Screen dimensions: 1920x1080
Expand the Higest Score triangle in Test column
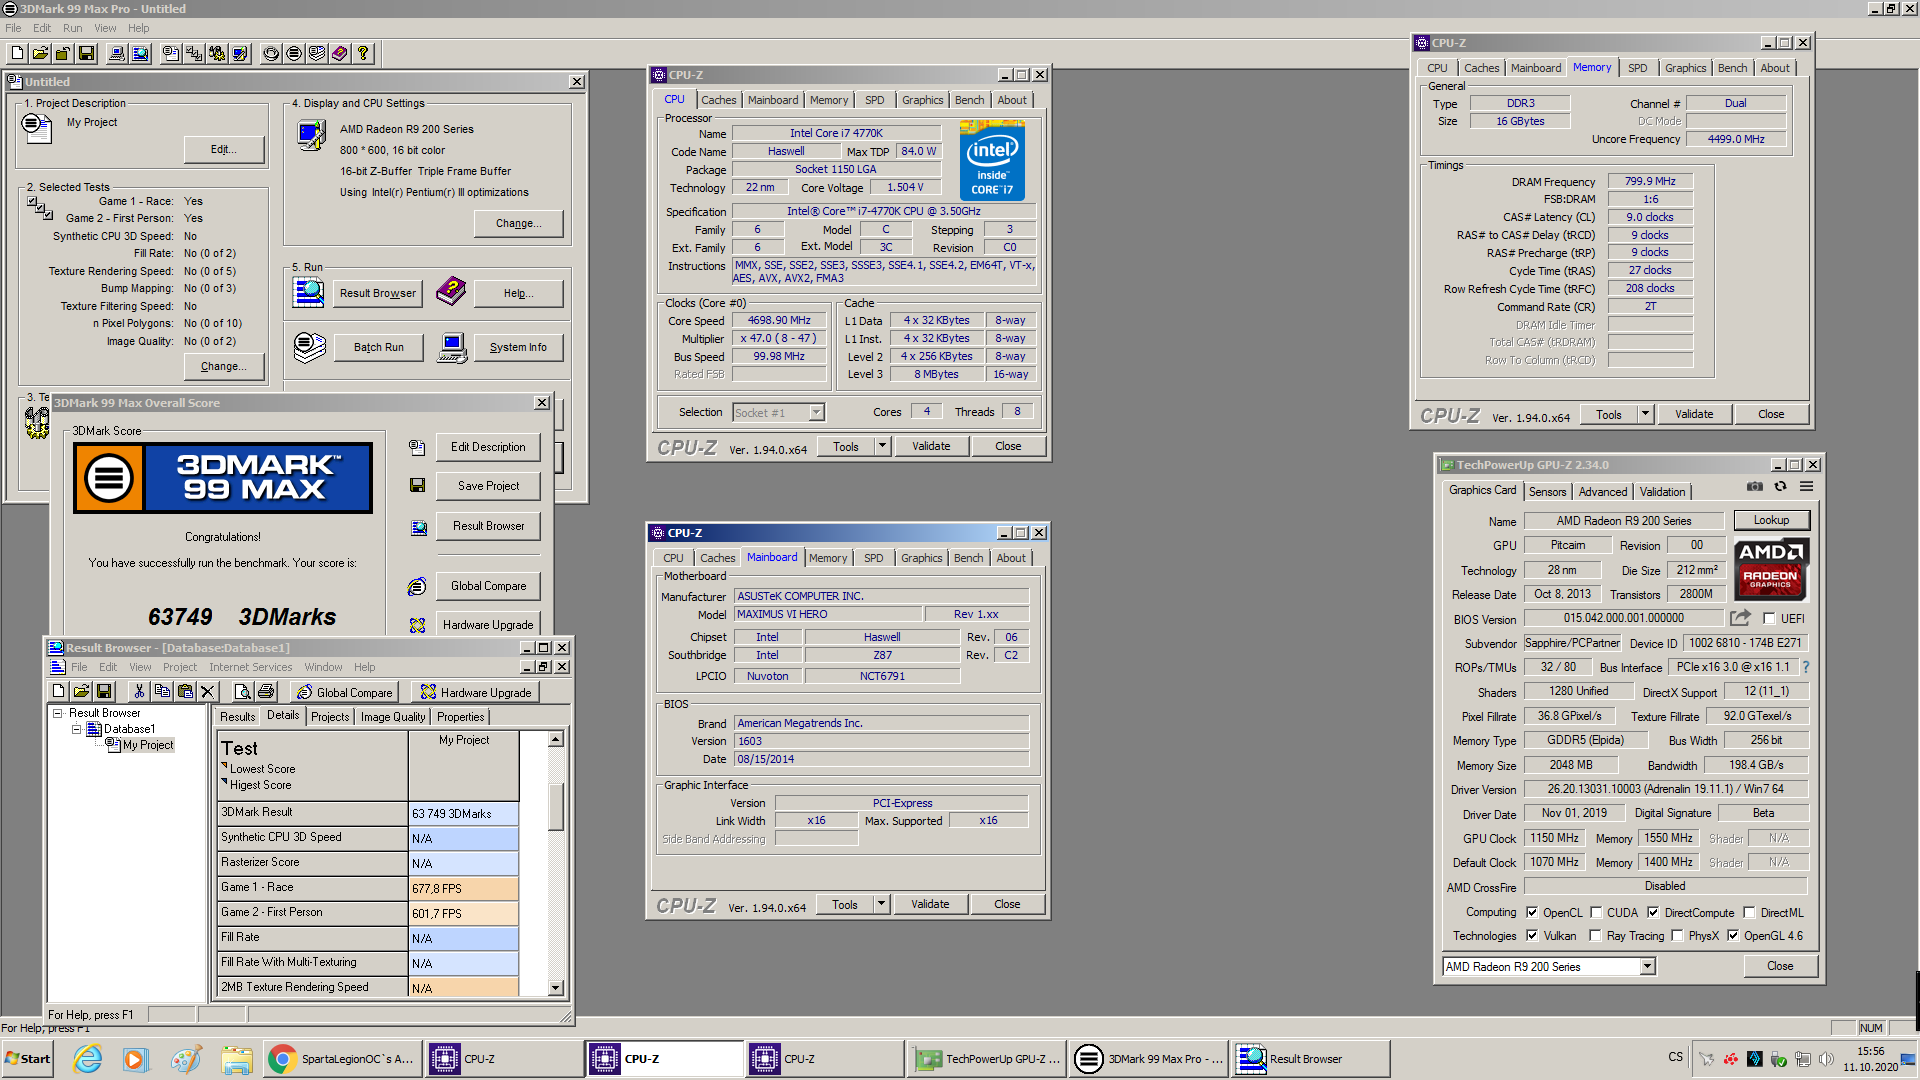[224, 781]
